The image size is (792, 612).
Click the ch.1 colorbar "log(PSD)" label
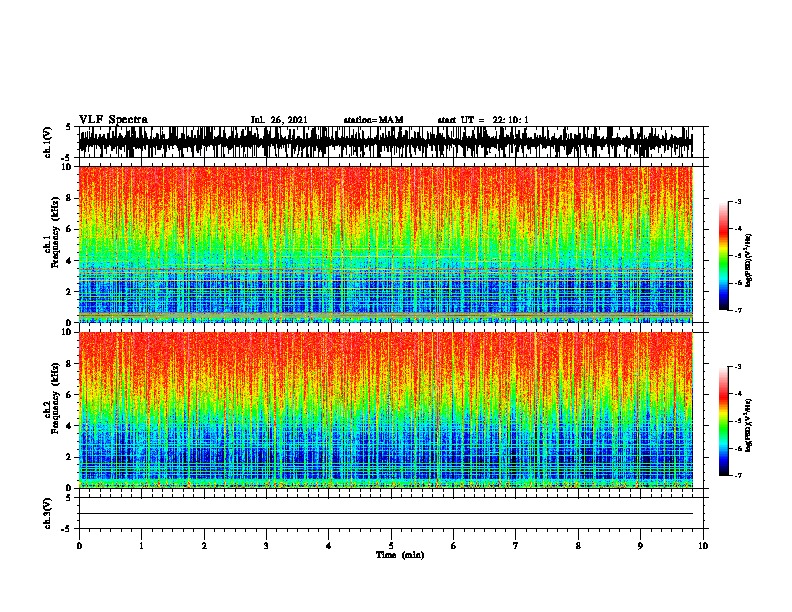[x=749, y=261]
